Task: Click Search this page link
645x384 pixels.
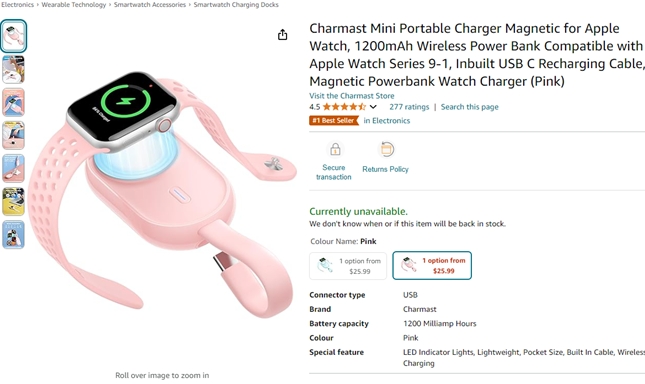Action: pos(469,107)
